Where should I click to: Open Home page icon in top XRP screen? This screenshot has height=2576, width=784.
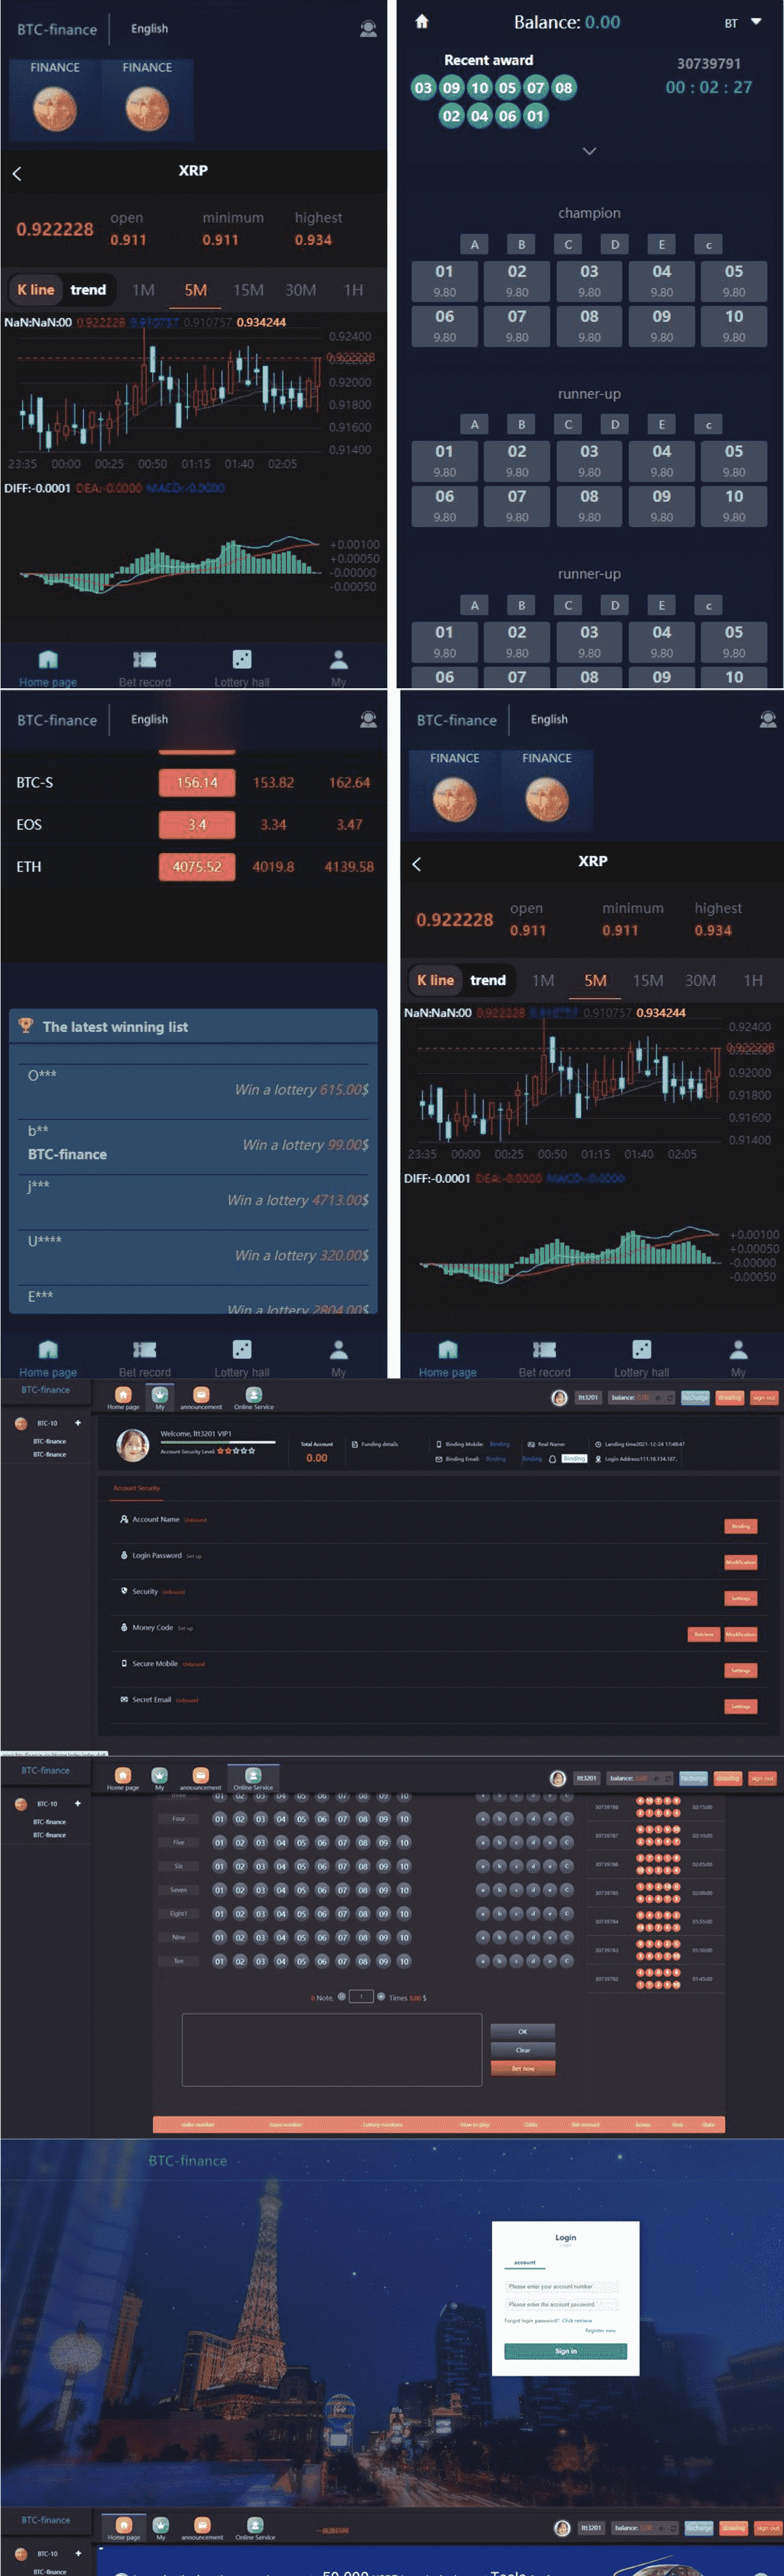coord(47,660)
